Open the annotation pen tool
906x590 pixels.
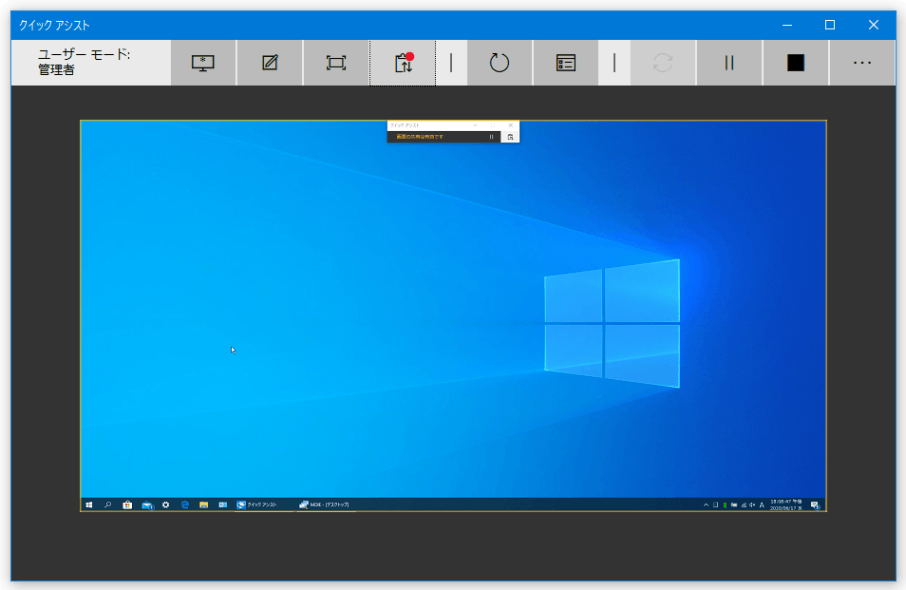coord(270,63)
